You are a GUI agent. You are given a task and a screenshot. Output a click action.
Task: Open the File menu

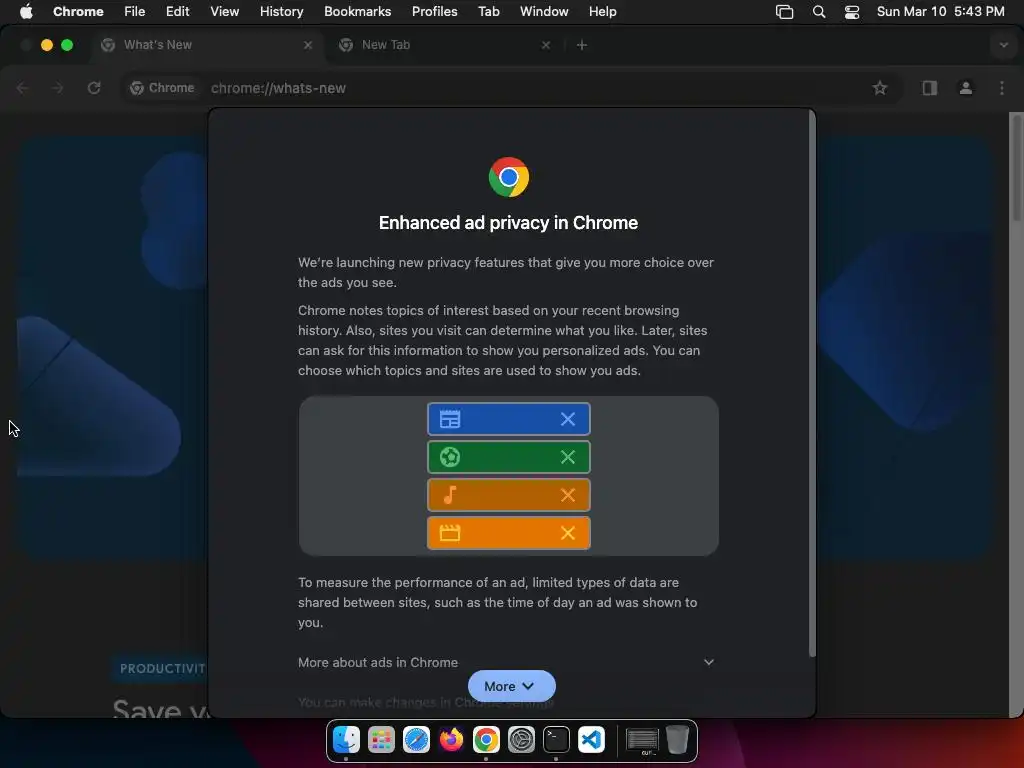tap(135, 11)
